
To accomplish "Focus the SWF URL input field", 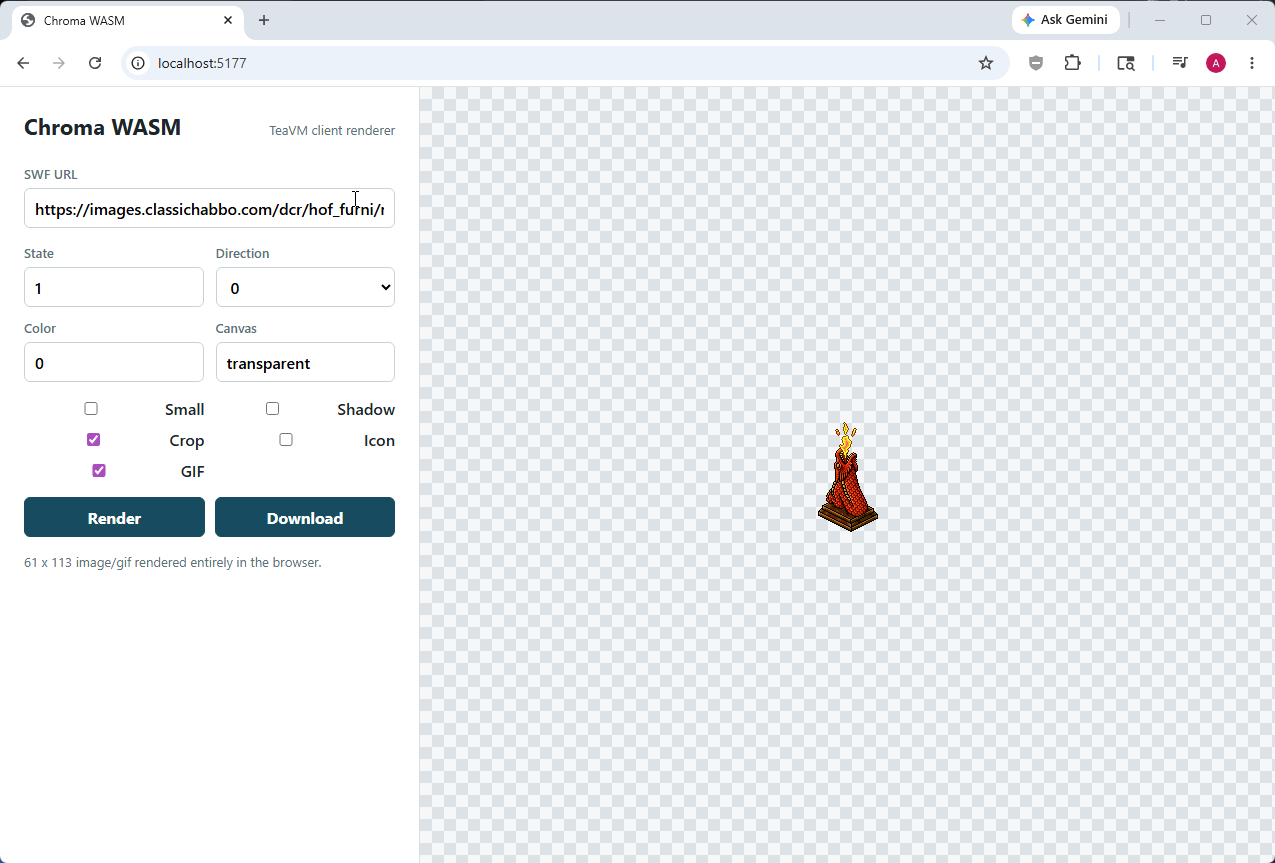I will click(209, 208).
